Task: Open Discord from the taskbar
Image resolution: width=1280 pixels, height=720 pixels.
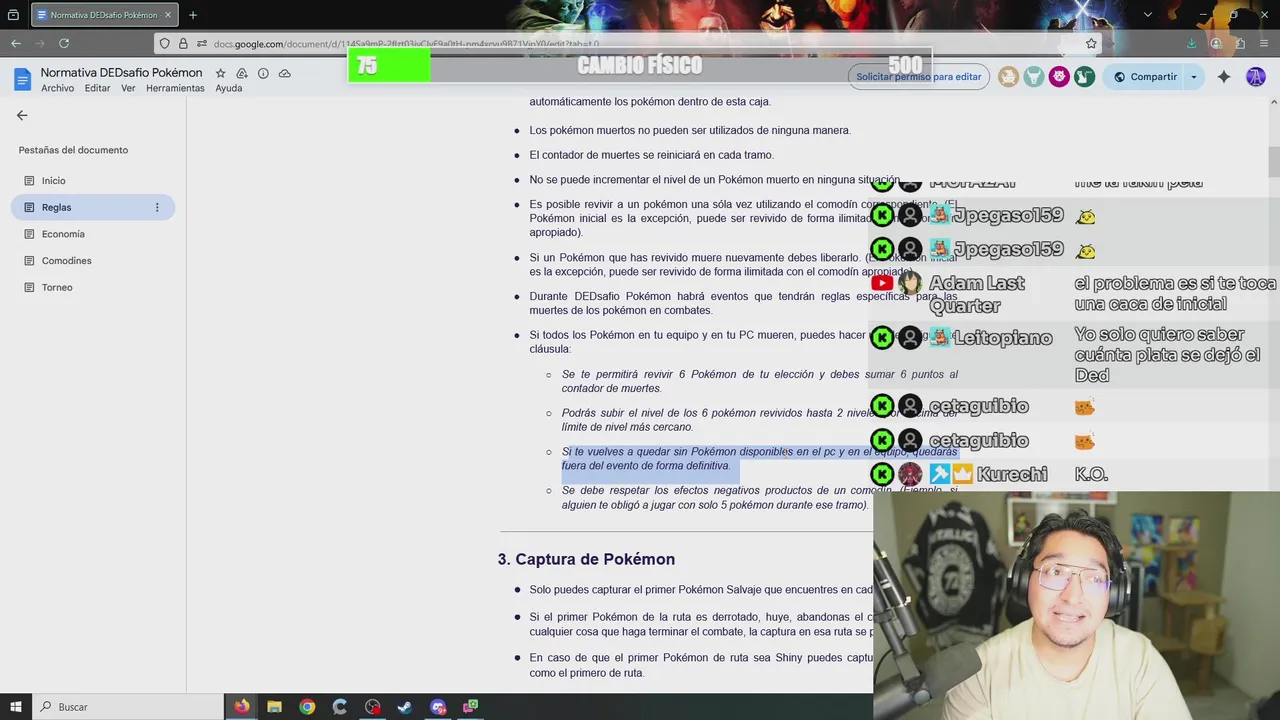Action: (x=438, y=707)
